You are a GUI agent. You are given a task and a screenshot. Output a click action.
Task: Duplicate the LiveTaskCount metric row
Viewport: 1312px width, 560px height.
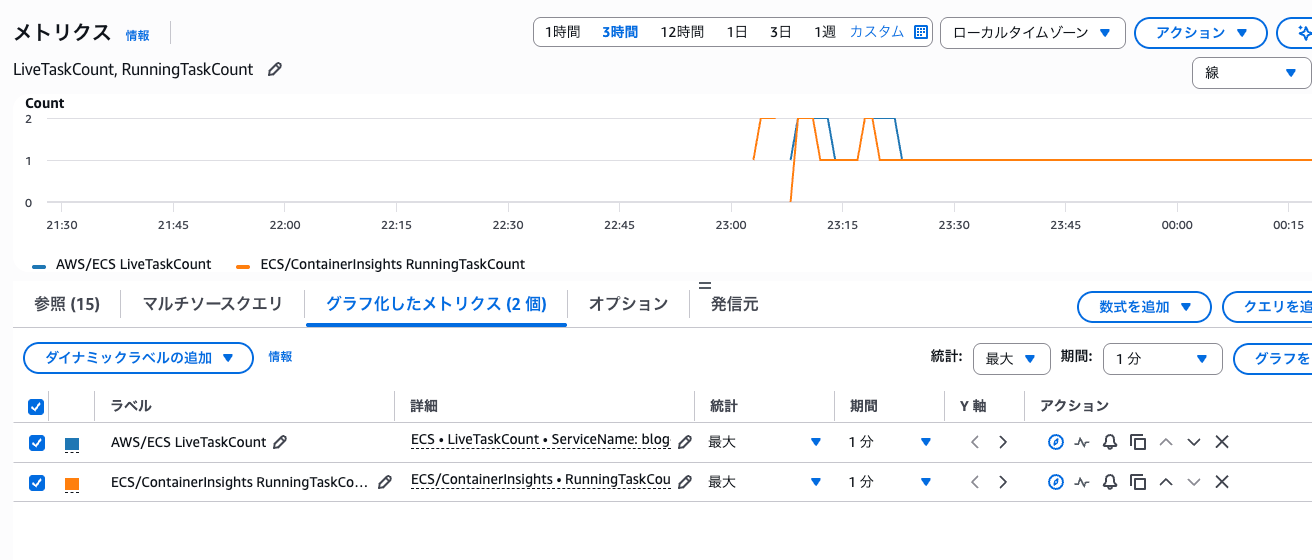point(1138,442)
